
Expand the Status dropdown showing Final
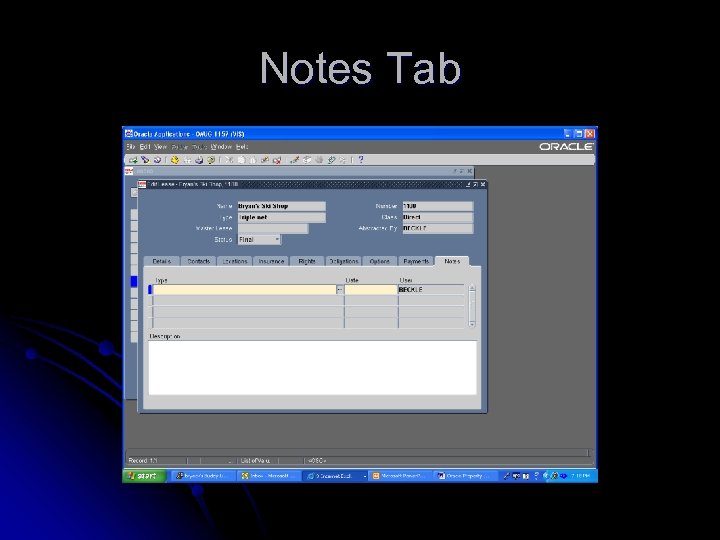(277, 239)
